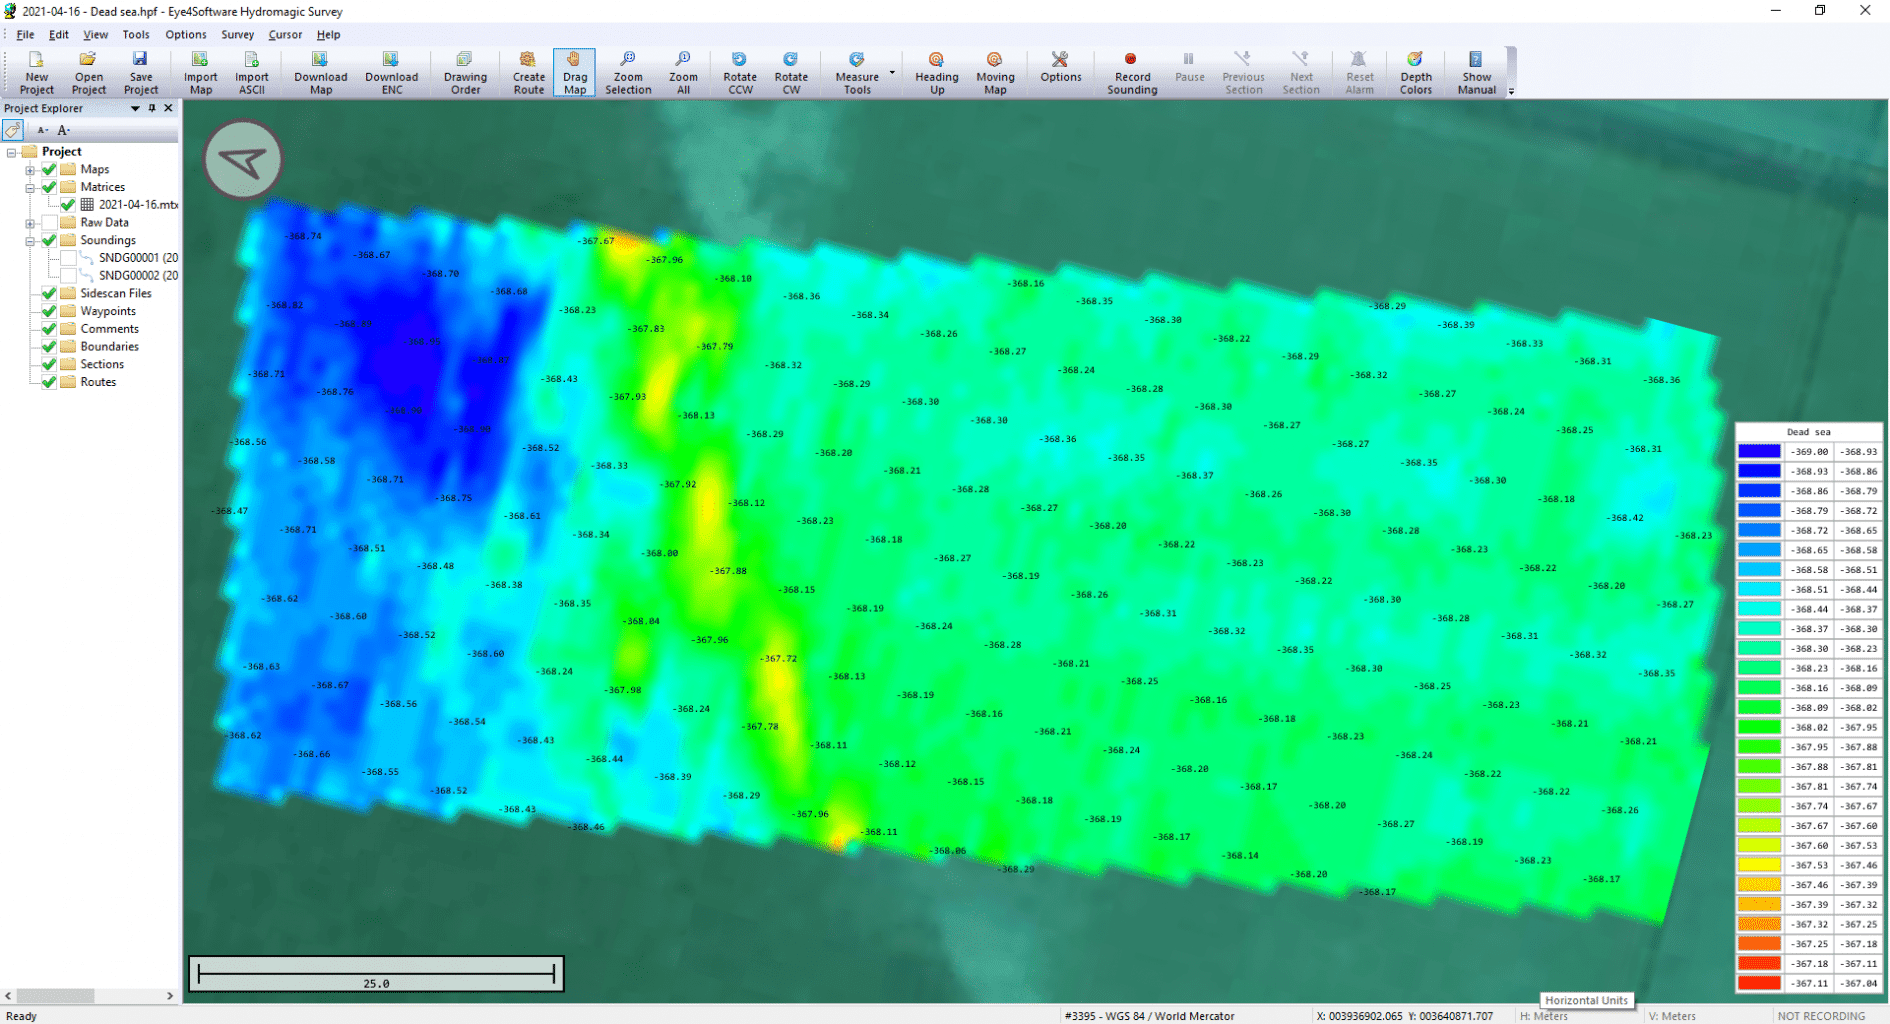Open the Download ENC tool
This screenshot has height=1024, width=1890.
click(x=392, y=73)
